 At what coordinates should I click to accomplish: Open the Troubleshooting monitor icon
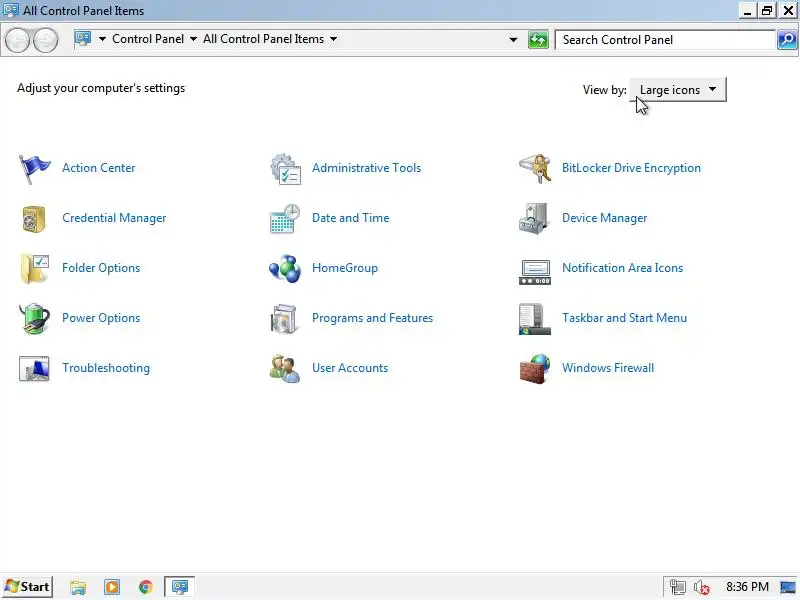point(34,368)
